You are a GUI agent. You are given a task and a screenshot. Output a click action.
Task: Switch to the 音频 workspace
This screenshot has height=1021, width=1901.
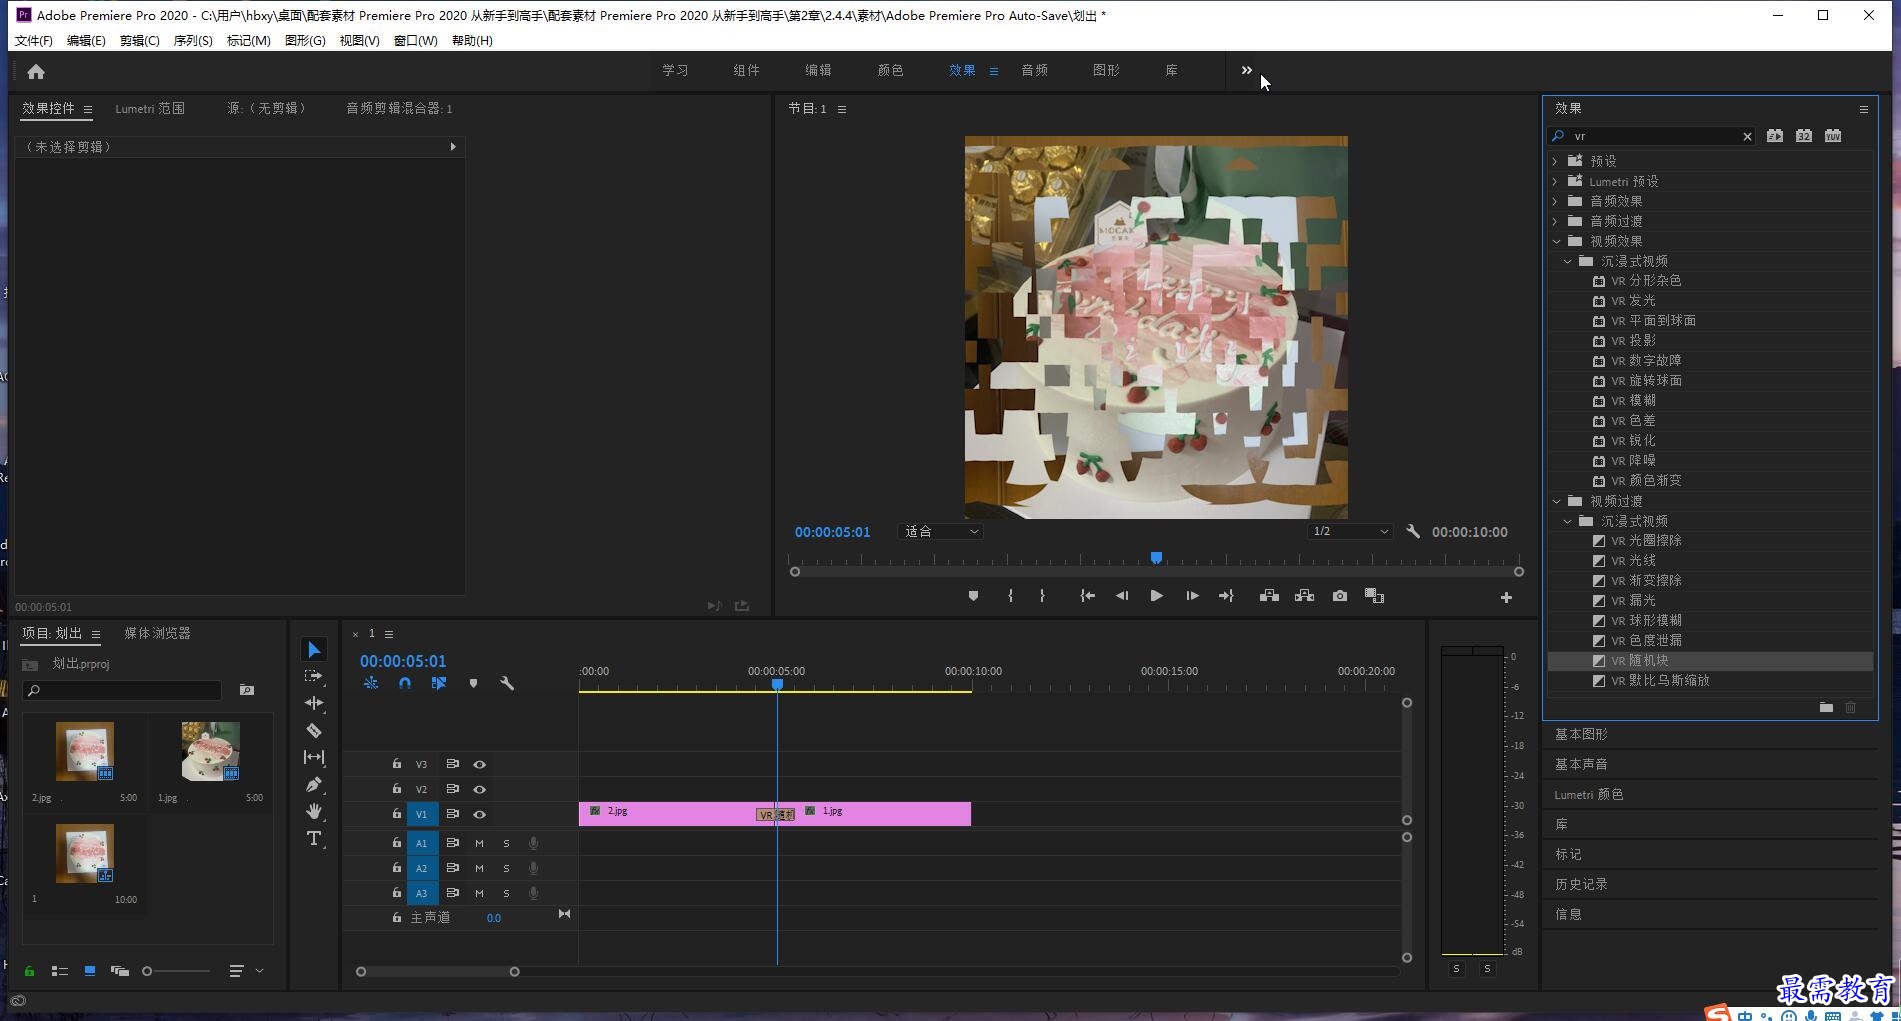pos(1034,70)
